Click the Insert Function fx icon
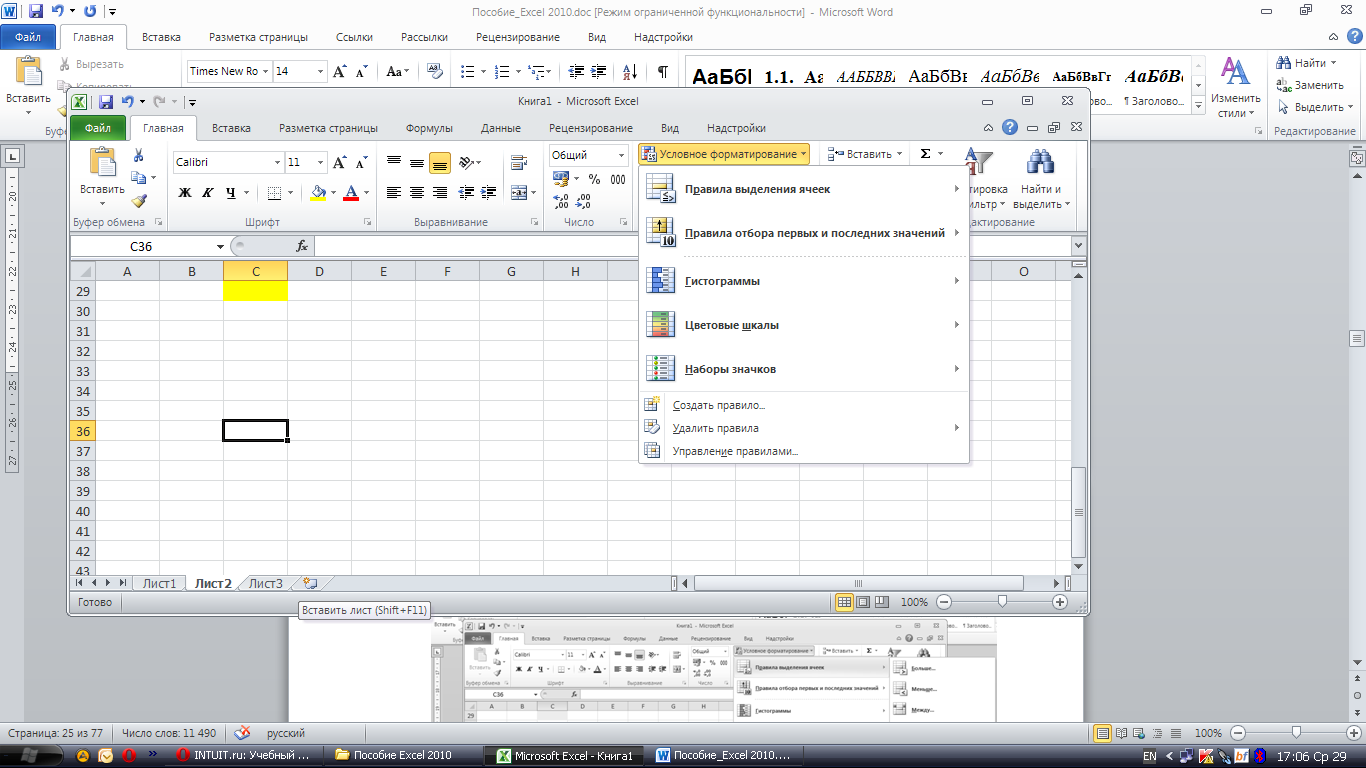 [302, 246]
